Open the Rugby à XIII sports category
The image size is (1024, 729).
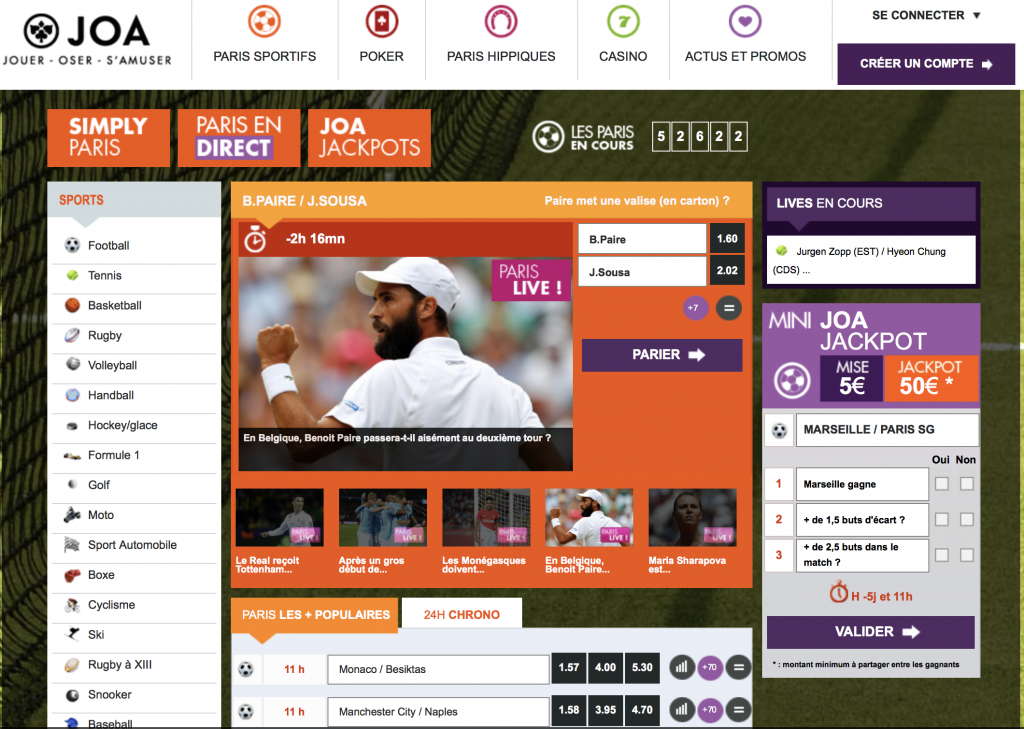[134, 665]
